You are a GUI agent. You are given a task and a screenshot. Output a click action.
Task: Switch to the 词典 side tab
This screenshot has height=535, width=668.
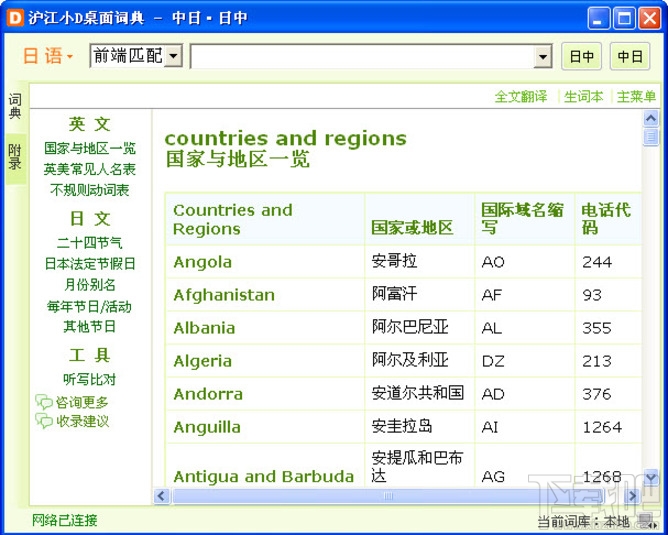[x=15, y=106]
